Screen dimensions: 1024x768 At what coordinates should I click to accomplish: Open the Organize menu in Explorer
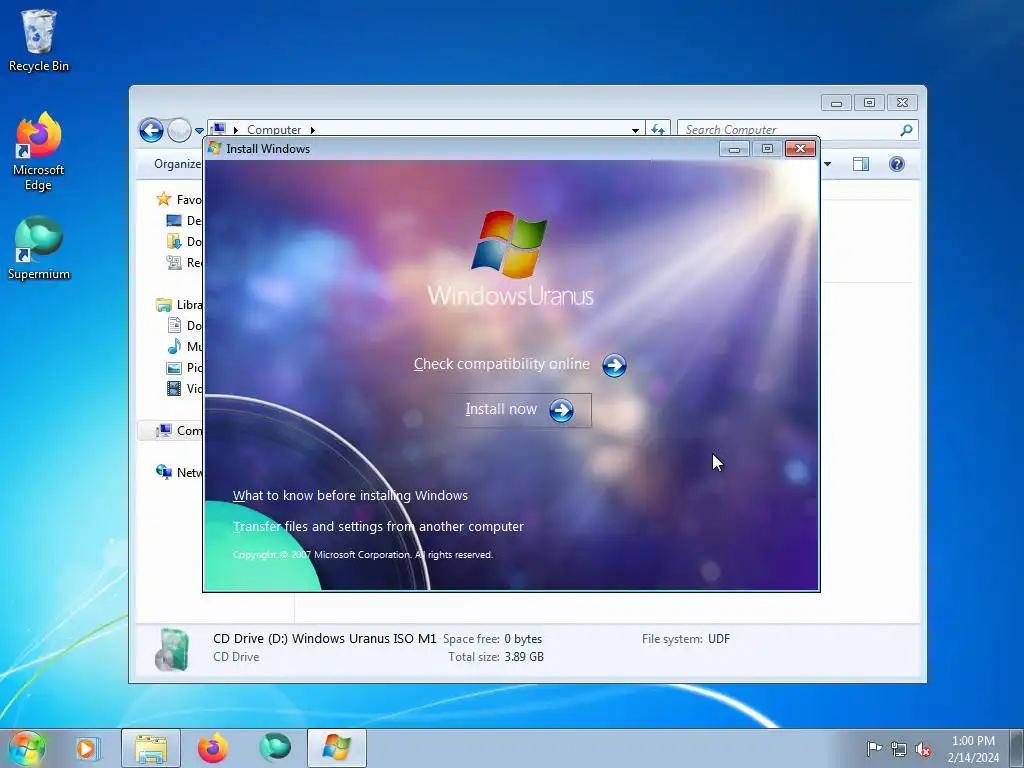177,164
